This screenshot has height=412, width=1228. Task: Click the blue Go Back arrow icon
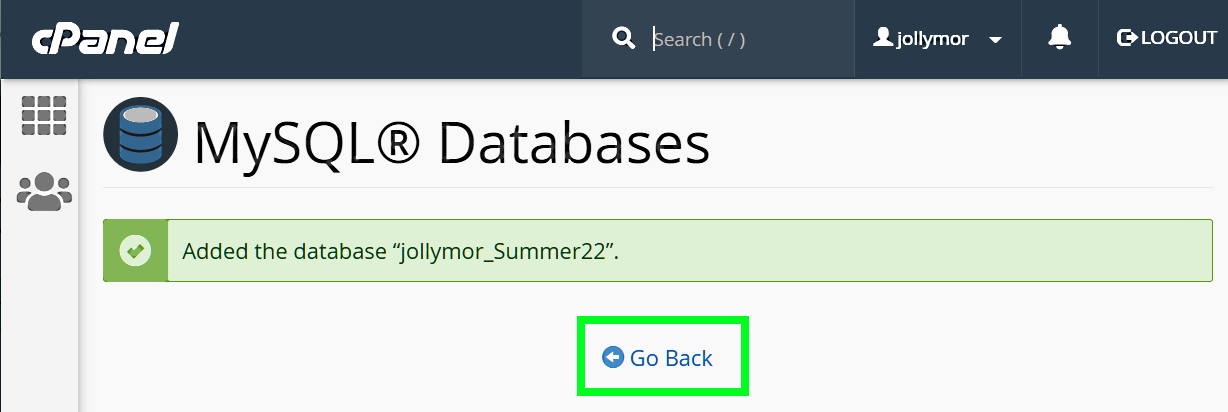(612, 357)
